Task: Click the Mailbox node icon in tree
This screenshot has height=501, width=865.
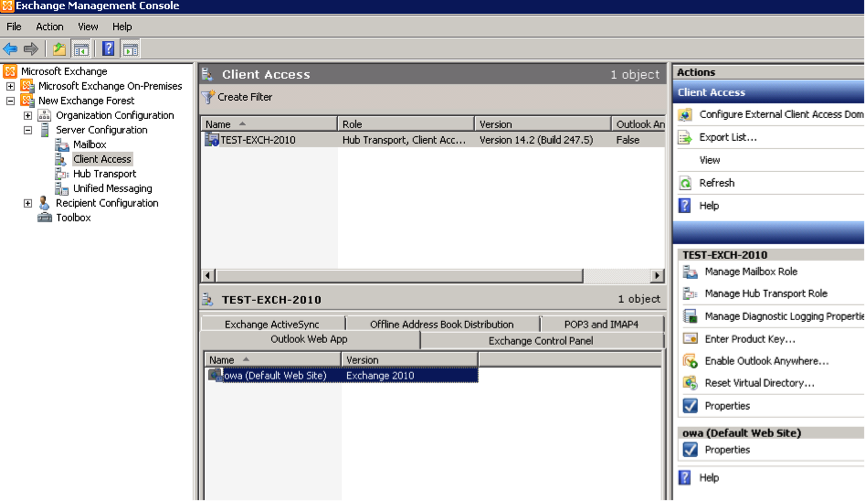Action: click(x=61, y=145)
